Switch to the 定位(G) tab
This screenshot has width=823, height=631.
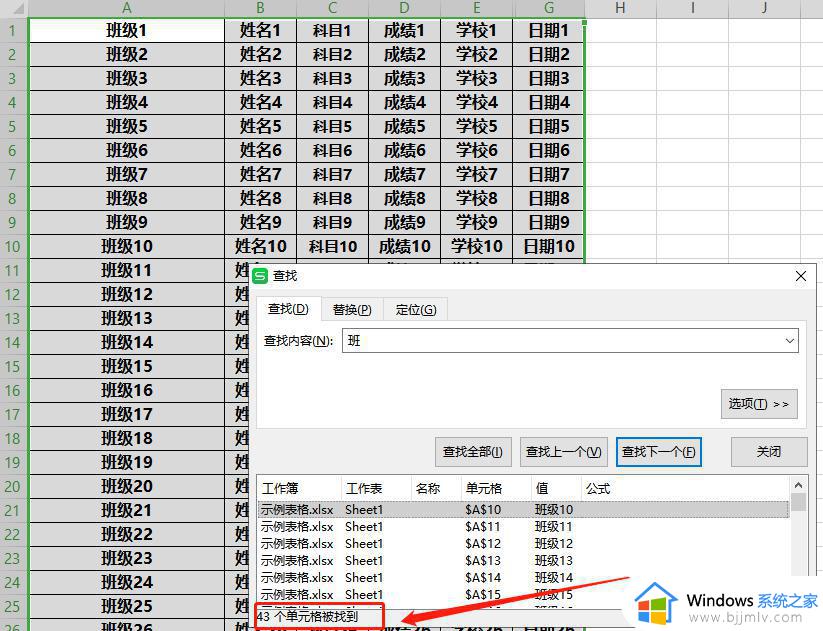[416, 310]
